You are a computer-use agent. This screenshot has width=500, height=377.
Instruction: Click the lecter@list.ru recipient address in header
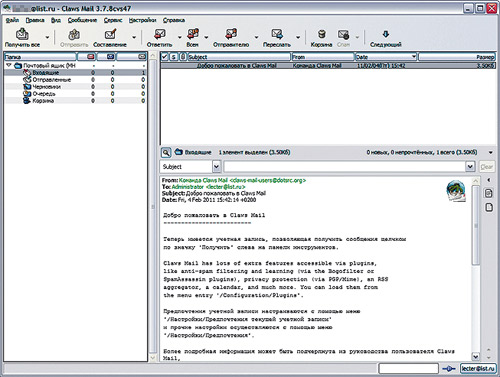225,187
